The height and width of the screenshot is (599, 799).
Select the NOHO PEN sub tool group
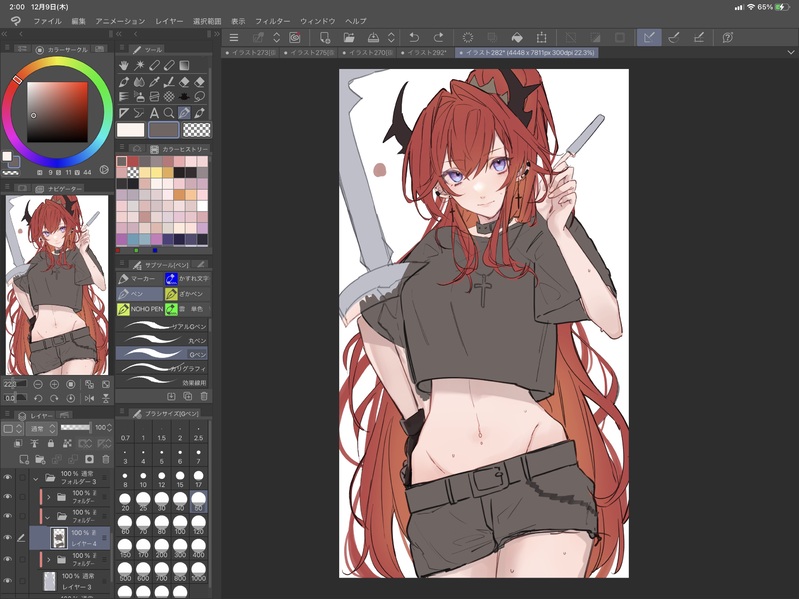[139, 309]
